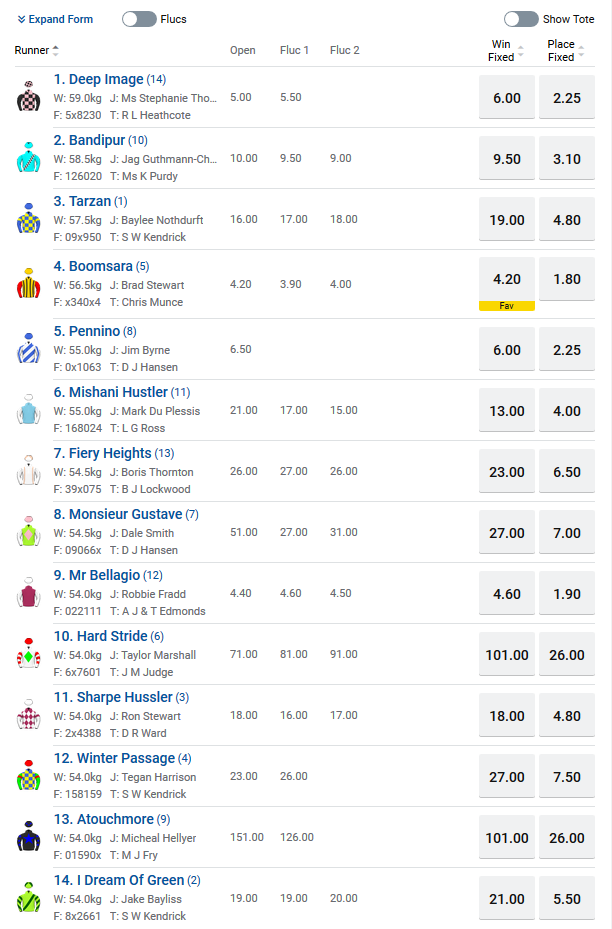
Task: Toggle the Flucs switch on
Action: [139, 19]
